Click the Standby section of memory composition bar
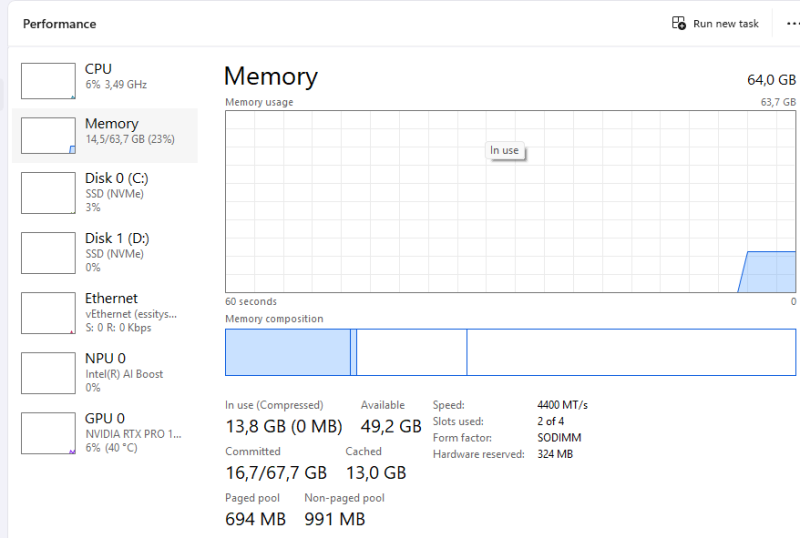 [x=412, y=352]
